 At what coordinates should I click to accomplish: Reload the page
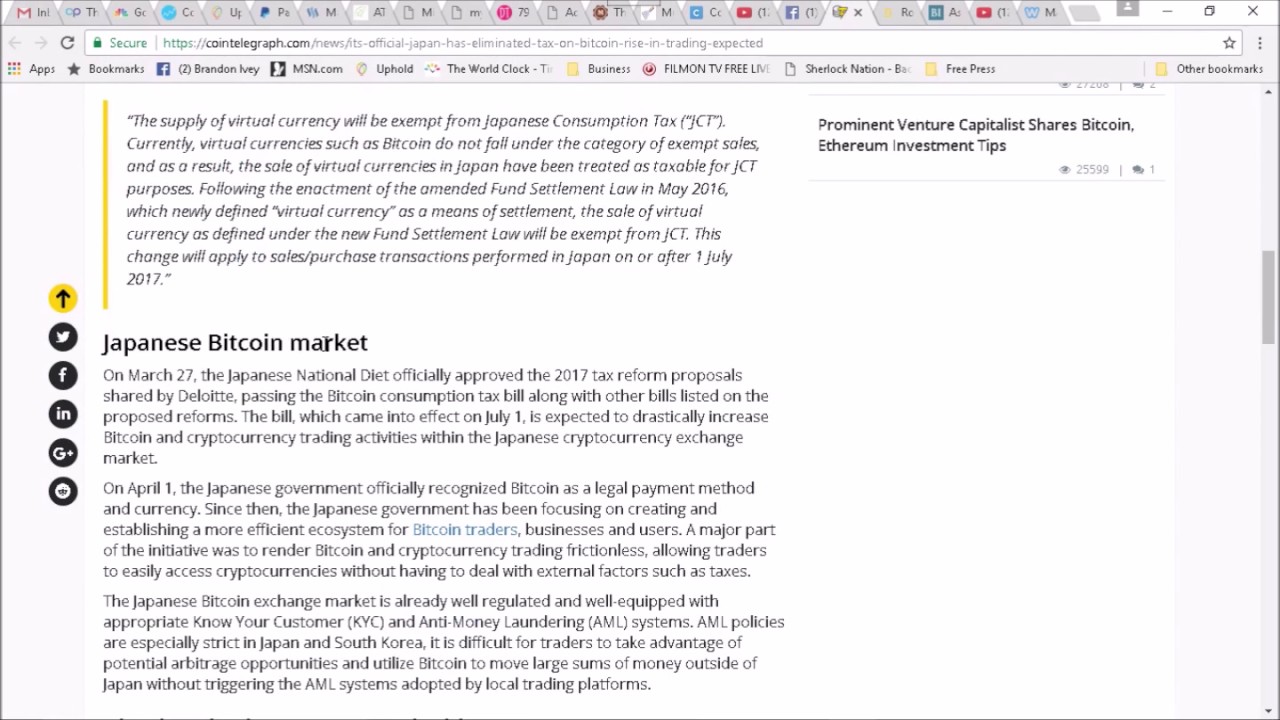tap(67, 43)
